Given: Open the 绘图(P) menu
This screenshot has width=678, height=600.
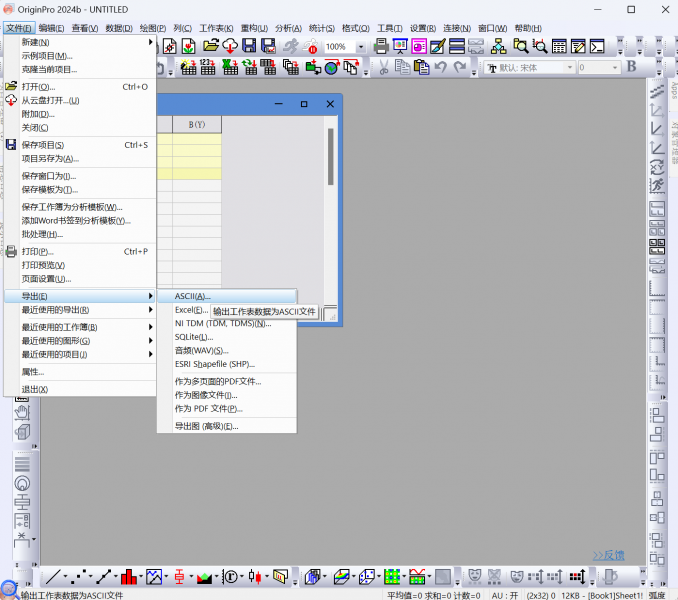Looking at the screenshot, I should tap(153, 28).
